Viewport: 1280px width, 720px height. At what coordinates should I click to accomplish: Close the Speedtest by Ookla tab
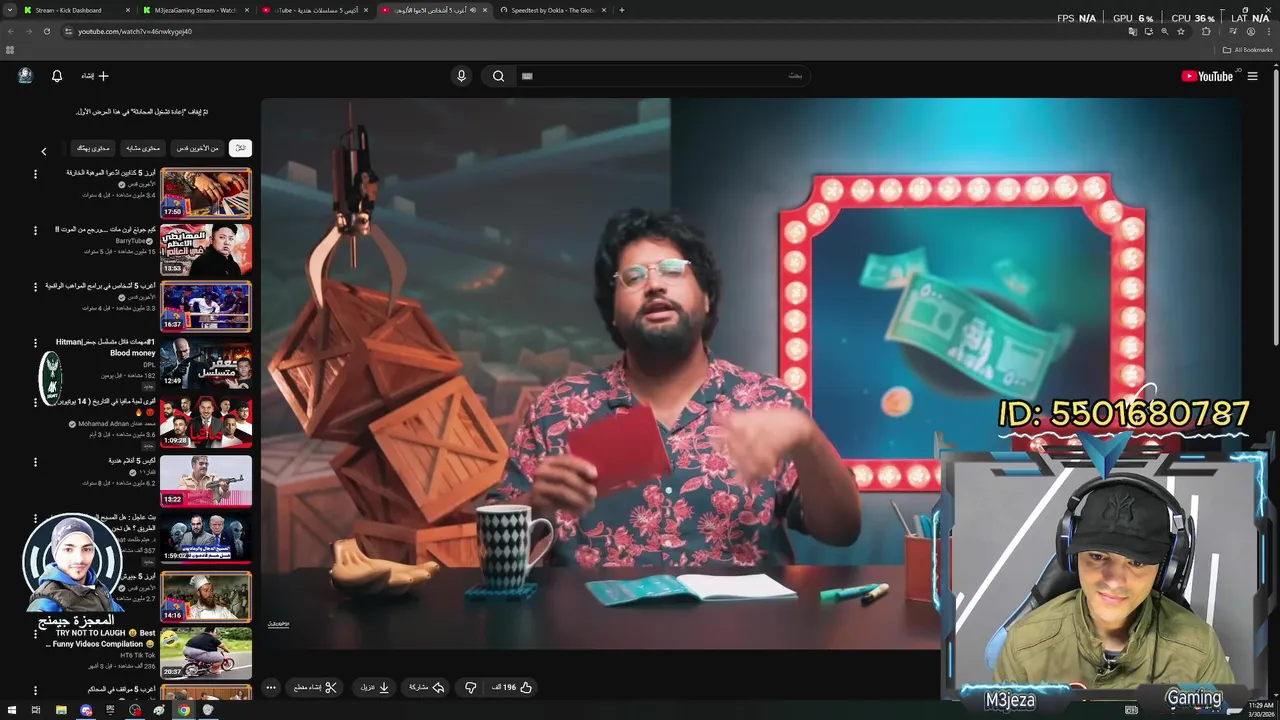pos(604,10)
